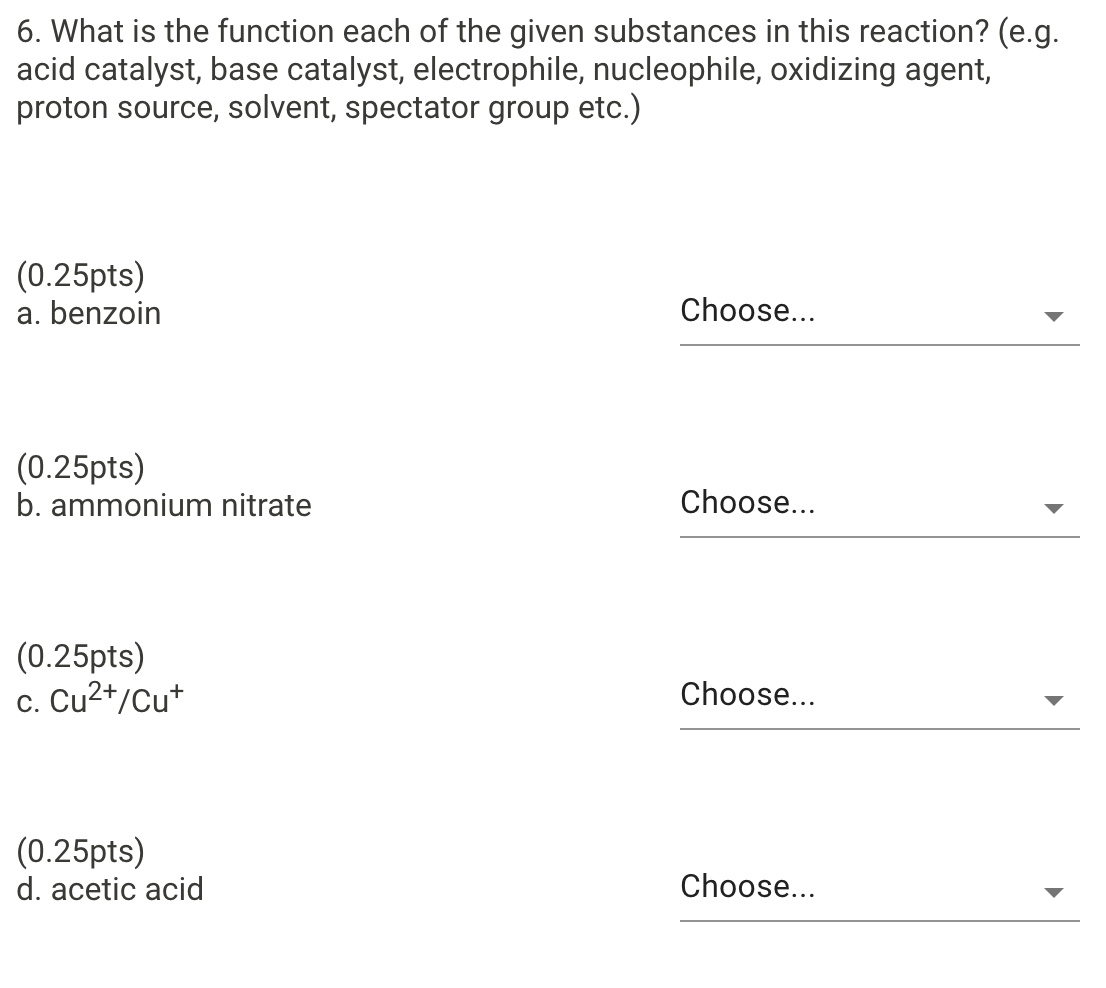Click the Choose placeholder next to acetic acid
Viewport: 1106px width, 988px height.
click(748, 886)
